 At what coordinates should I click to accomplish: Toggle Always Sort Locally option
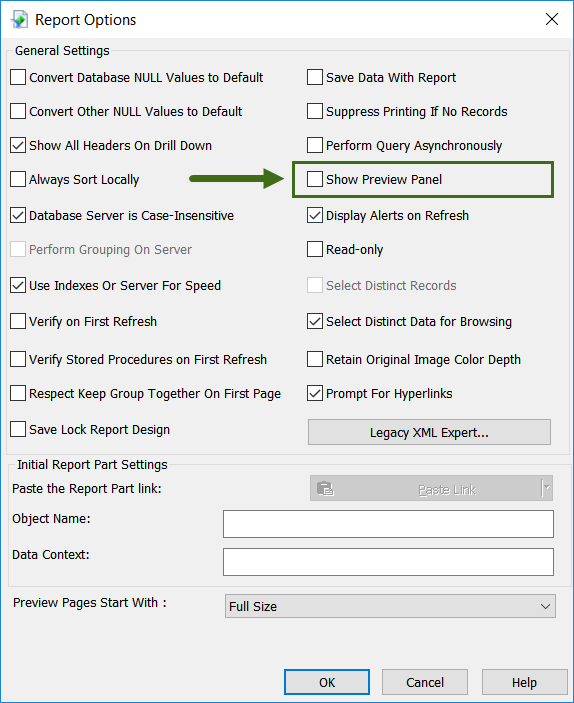click(18, 179)
